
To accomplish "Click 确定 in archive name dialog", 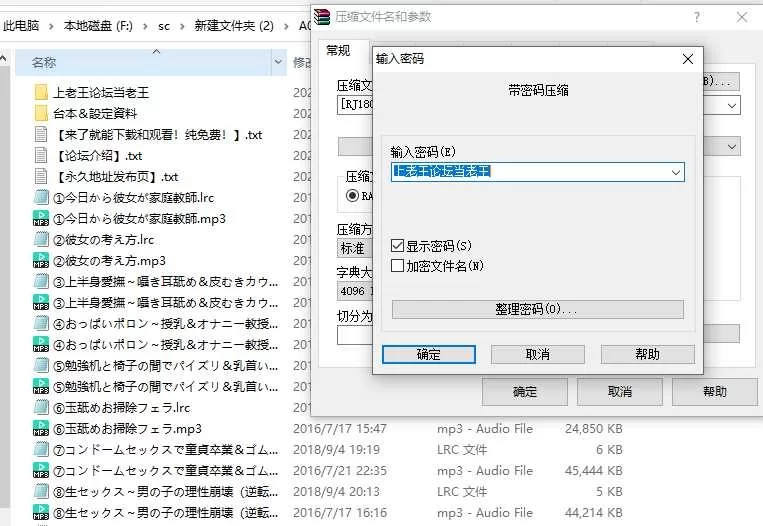I will [525, 392].
